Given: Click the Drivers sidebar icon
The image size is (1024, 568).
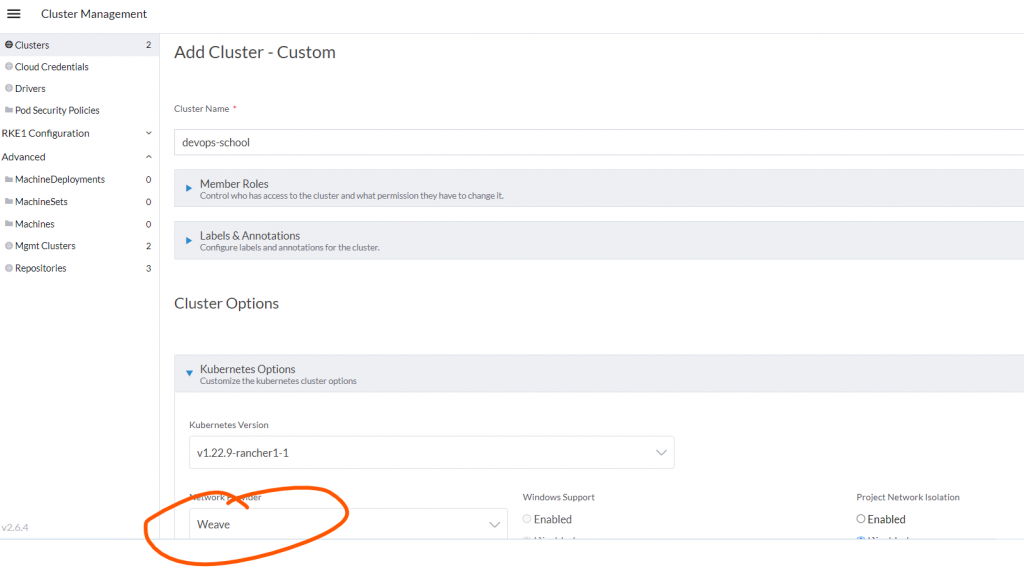Looking at the screenshot, I should tap(9, 89).
